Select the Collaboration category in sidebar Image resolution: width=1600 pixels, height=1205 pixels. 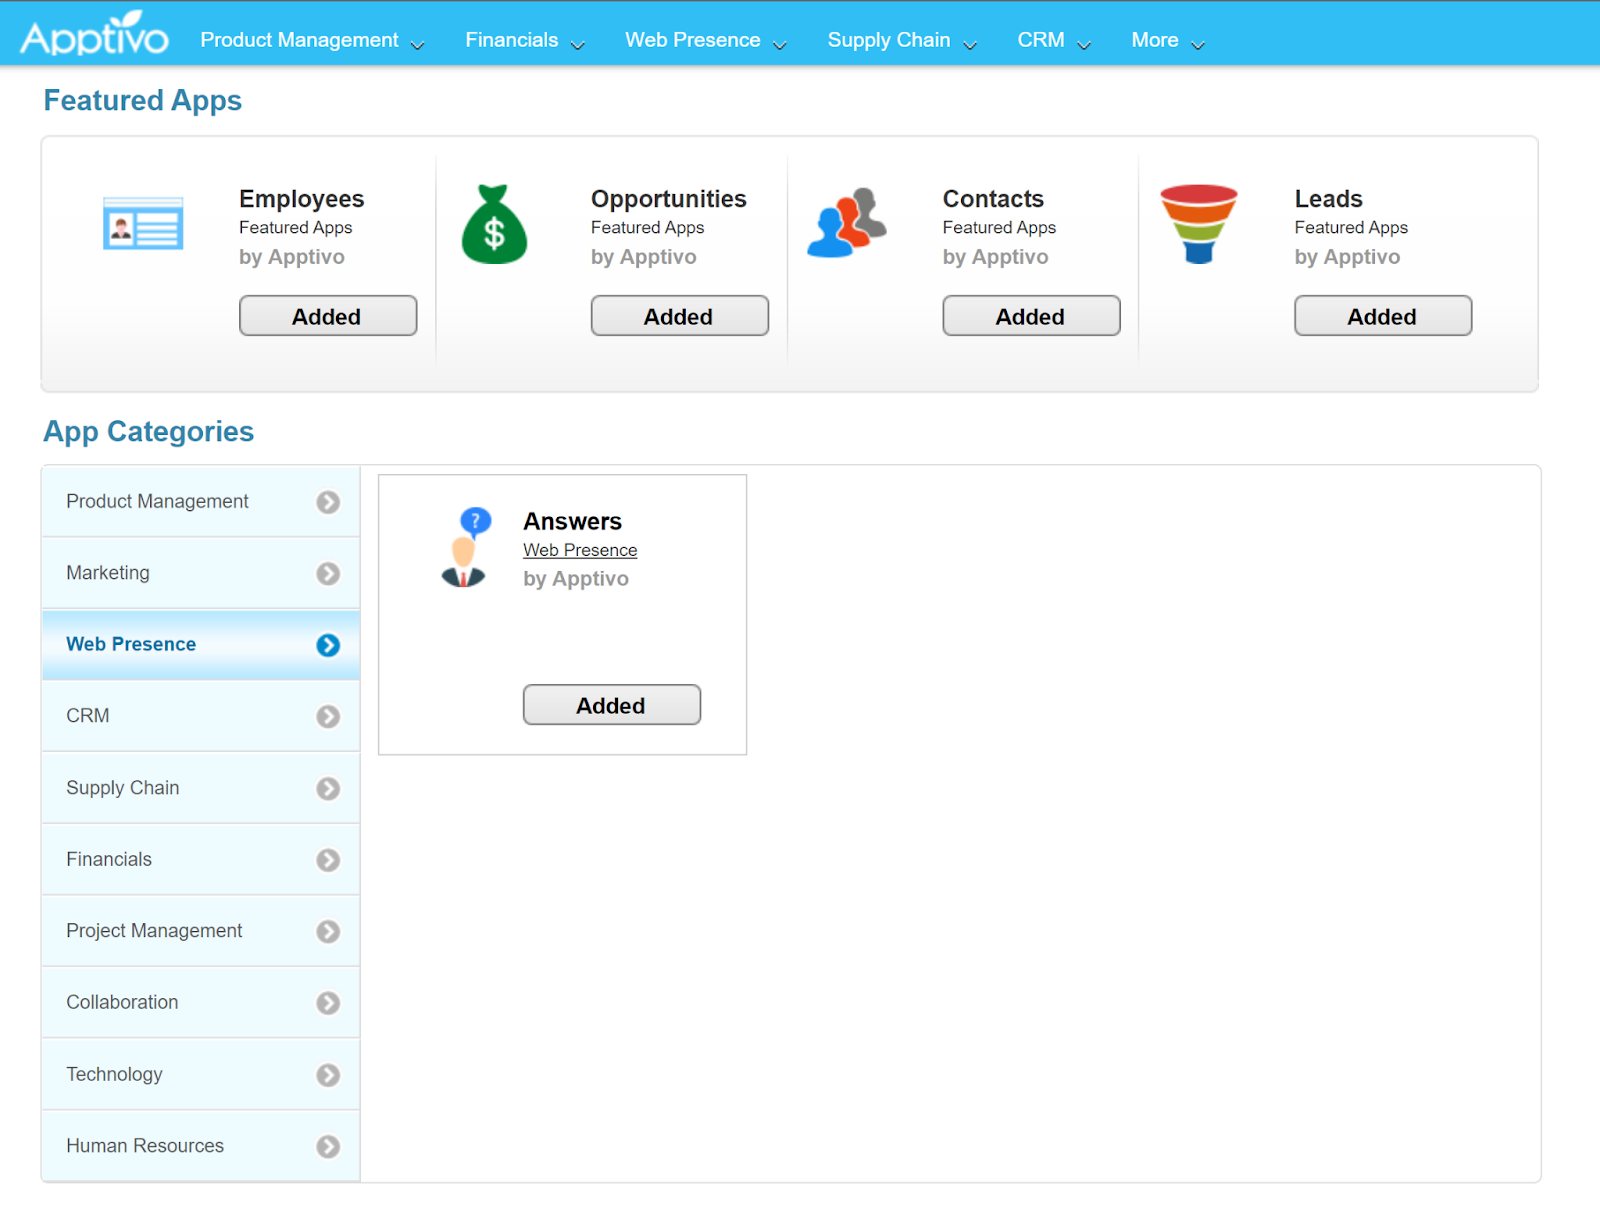point(122,1002)
